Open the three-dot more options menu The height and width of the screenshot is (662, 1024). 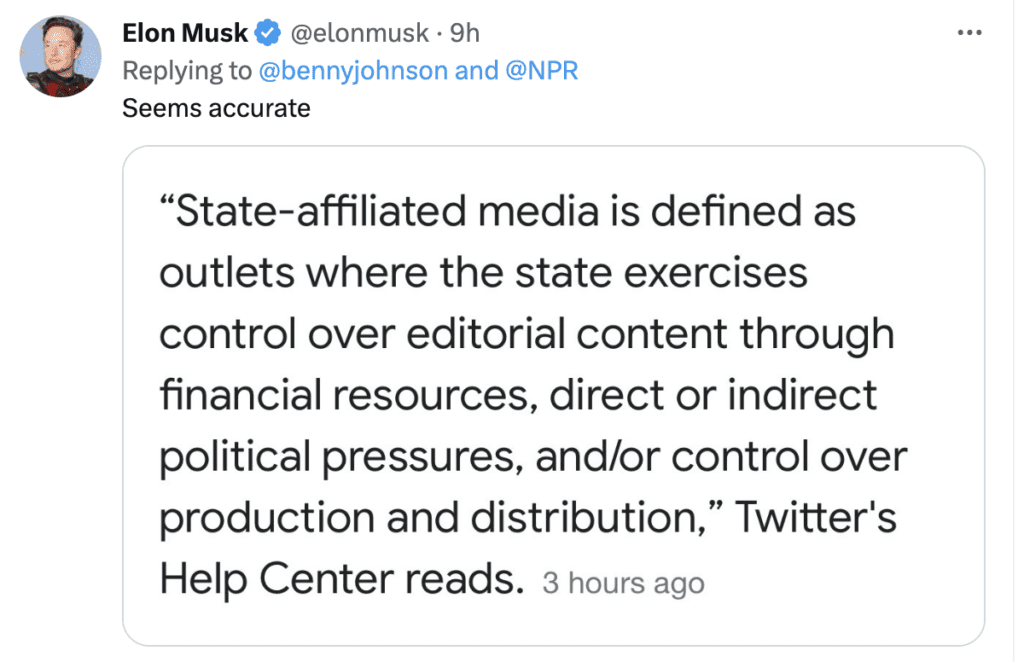coord(969,33)
